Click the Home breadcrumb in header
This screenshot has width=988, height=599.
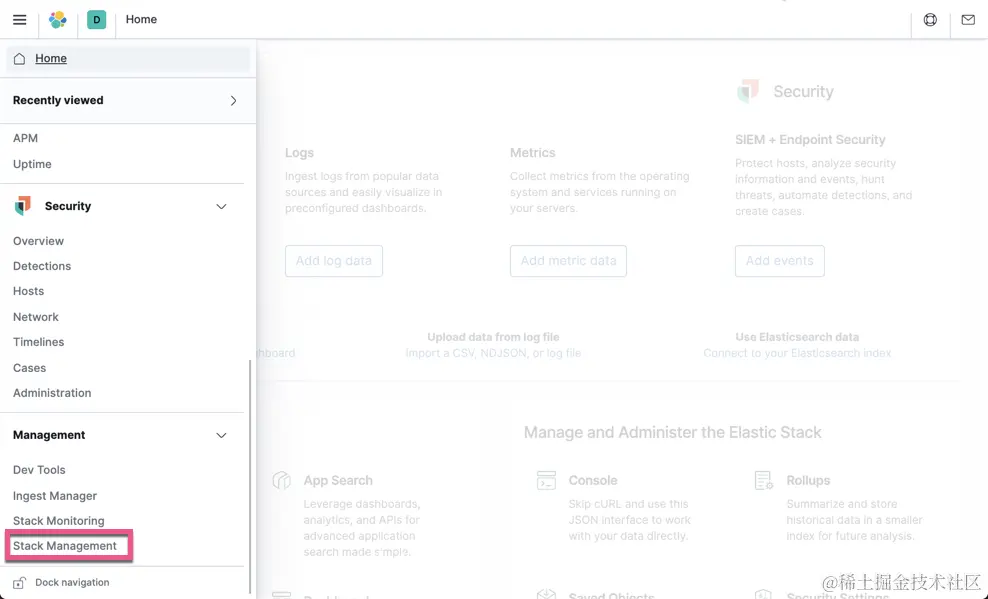coord(141,20)
